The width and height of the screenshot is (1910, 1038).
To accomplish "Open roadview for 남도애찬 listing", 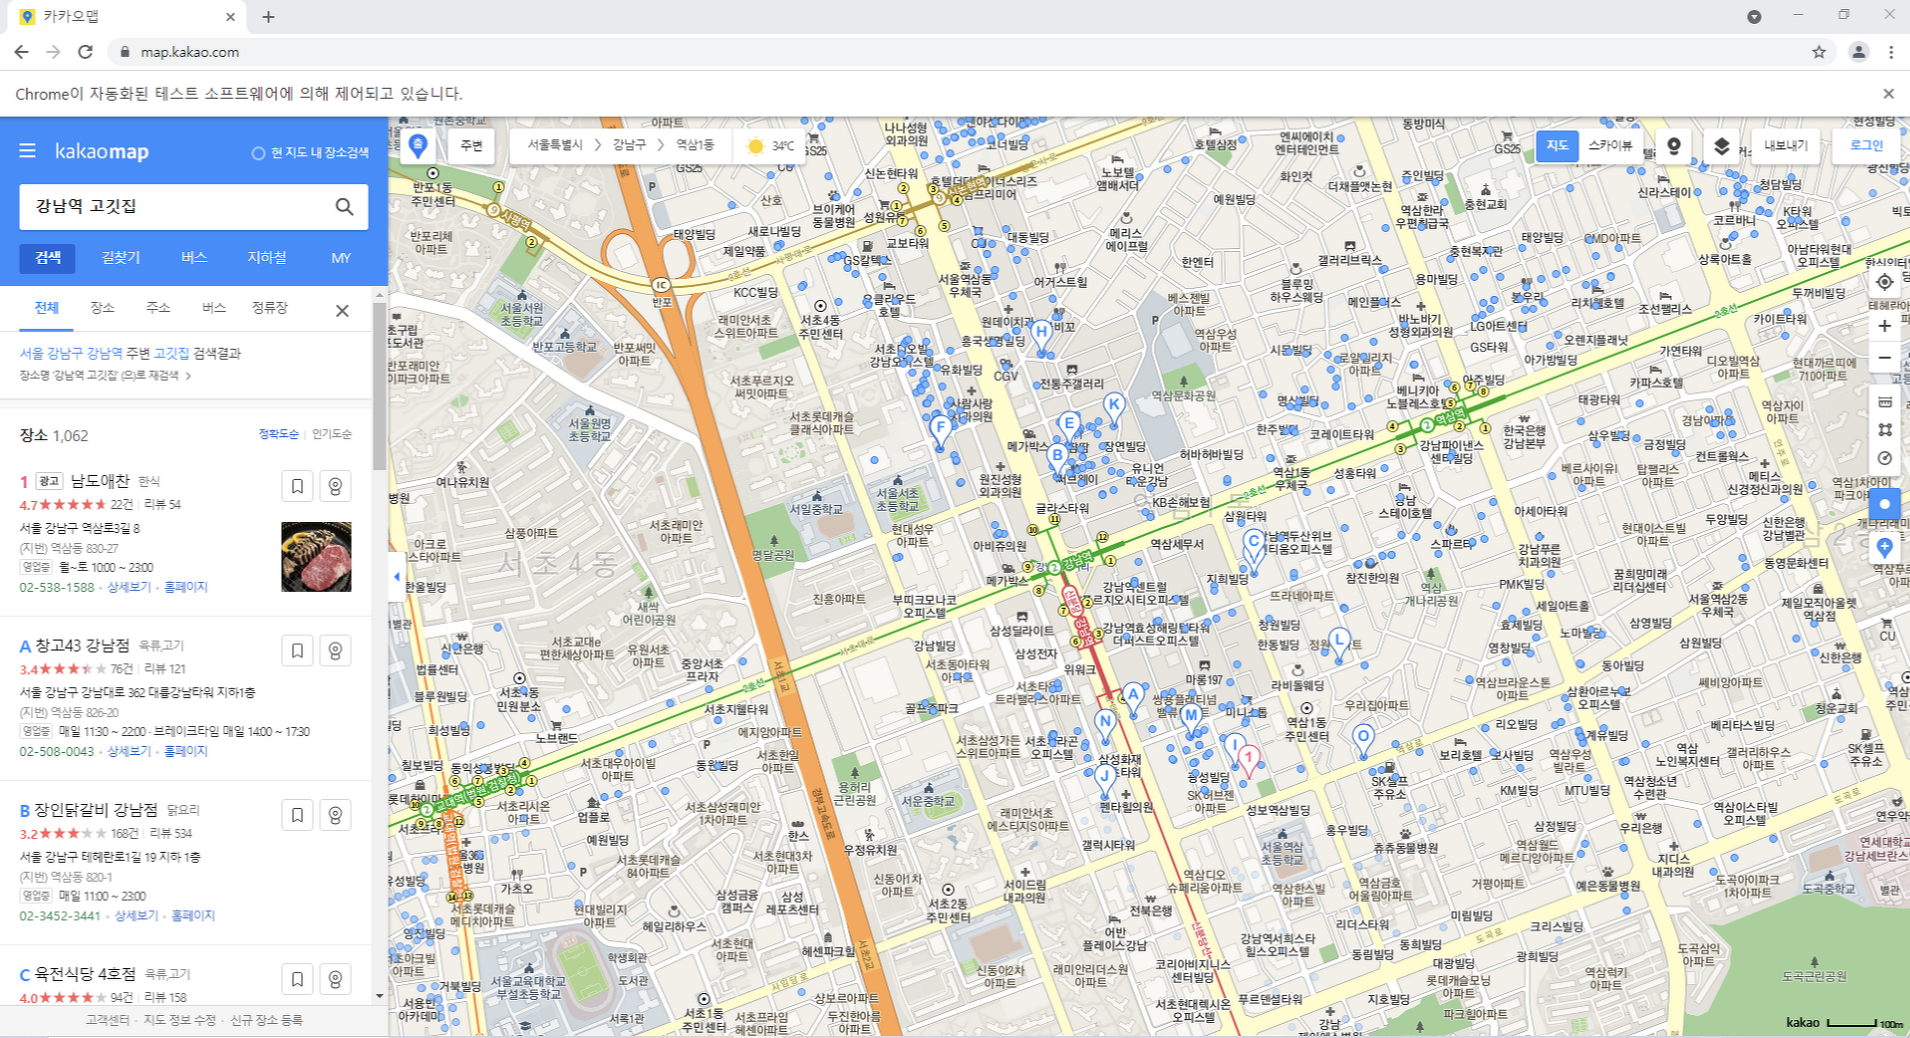I will 335,486.
